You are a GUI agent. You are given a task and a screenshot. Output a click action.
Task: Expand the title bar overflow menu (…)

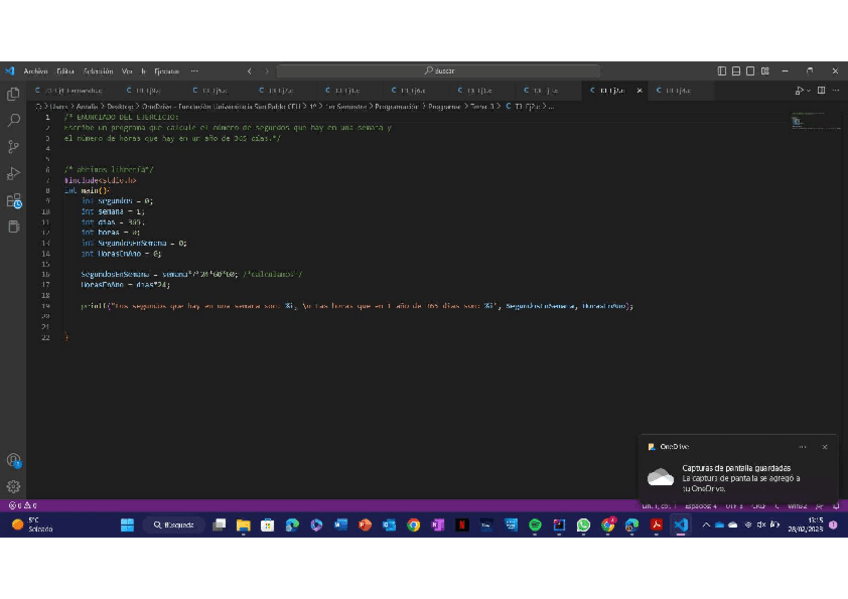pyautogui.click(x=194, y=71)
